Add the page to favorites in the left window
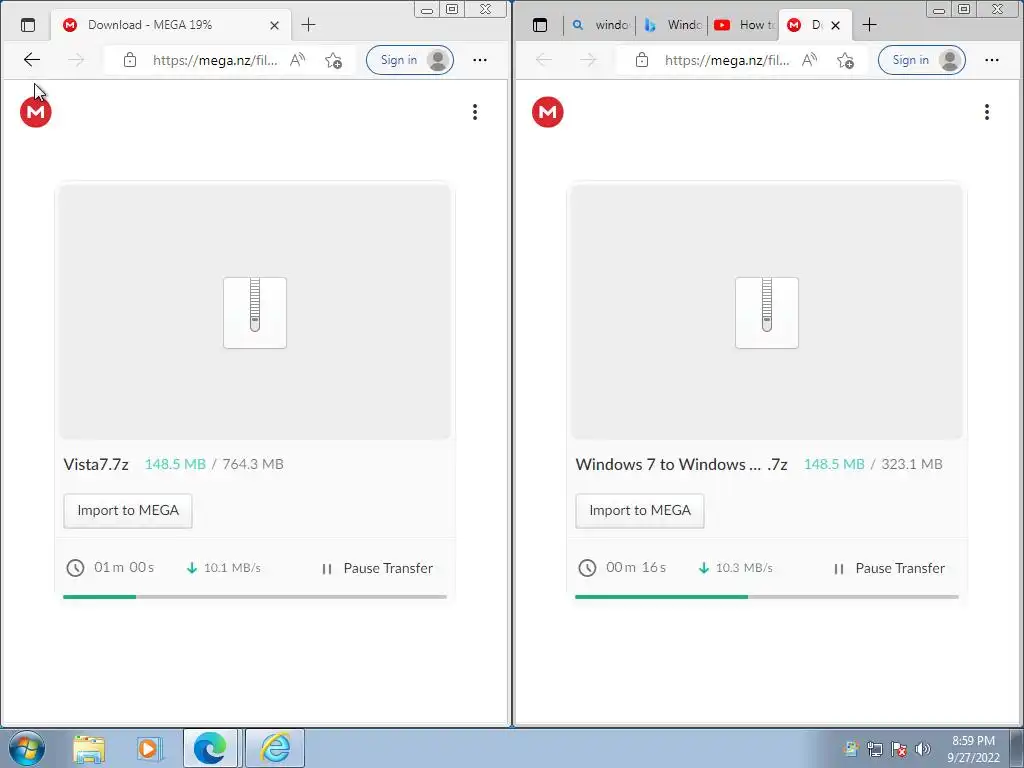This screenshot has height=768, width=1024. click(334, 60)
